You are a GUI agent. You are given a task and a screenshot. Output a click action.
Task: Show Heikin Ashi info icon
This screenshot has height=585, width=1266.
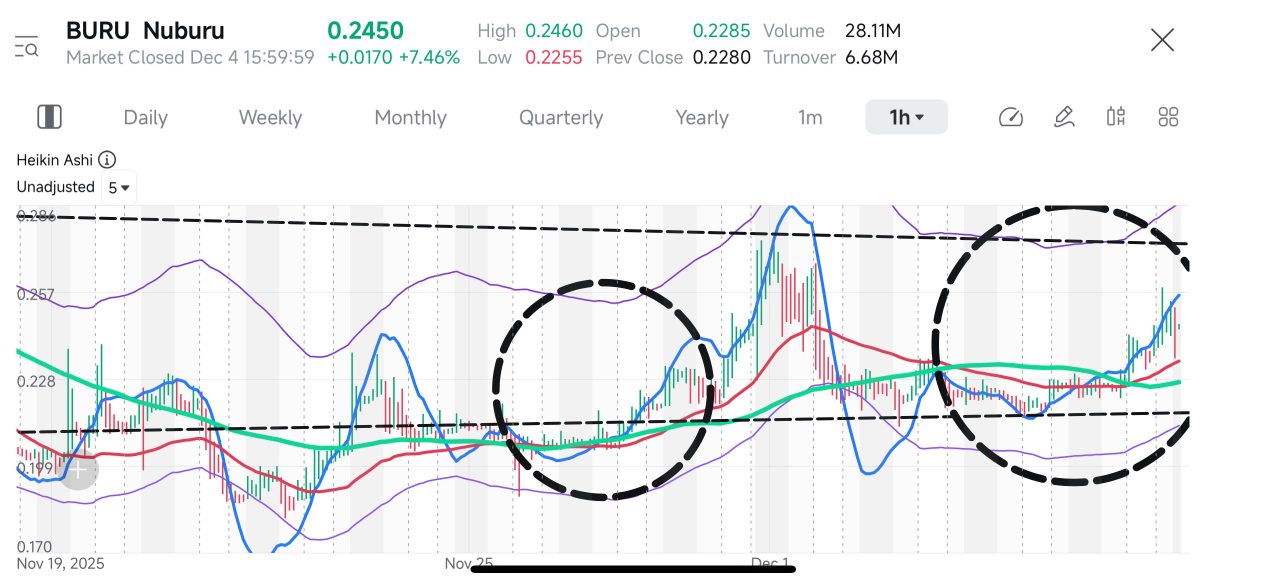coord(108,159)
